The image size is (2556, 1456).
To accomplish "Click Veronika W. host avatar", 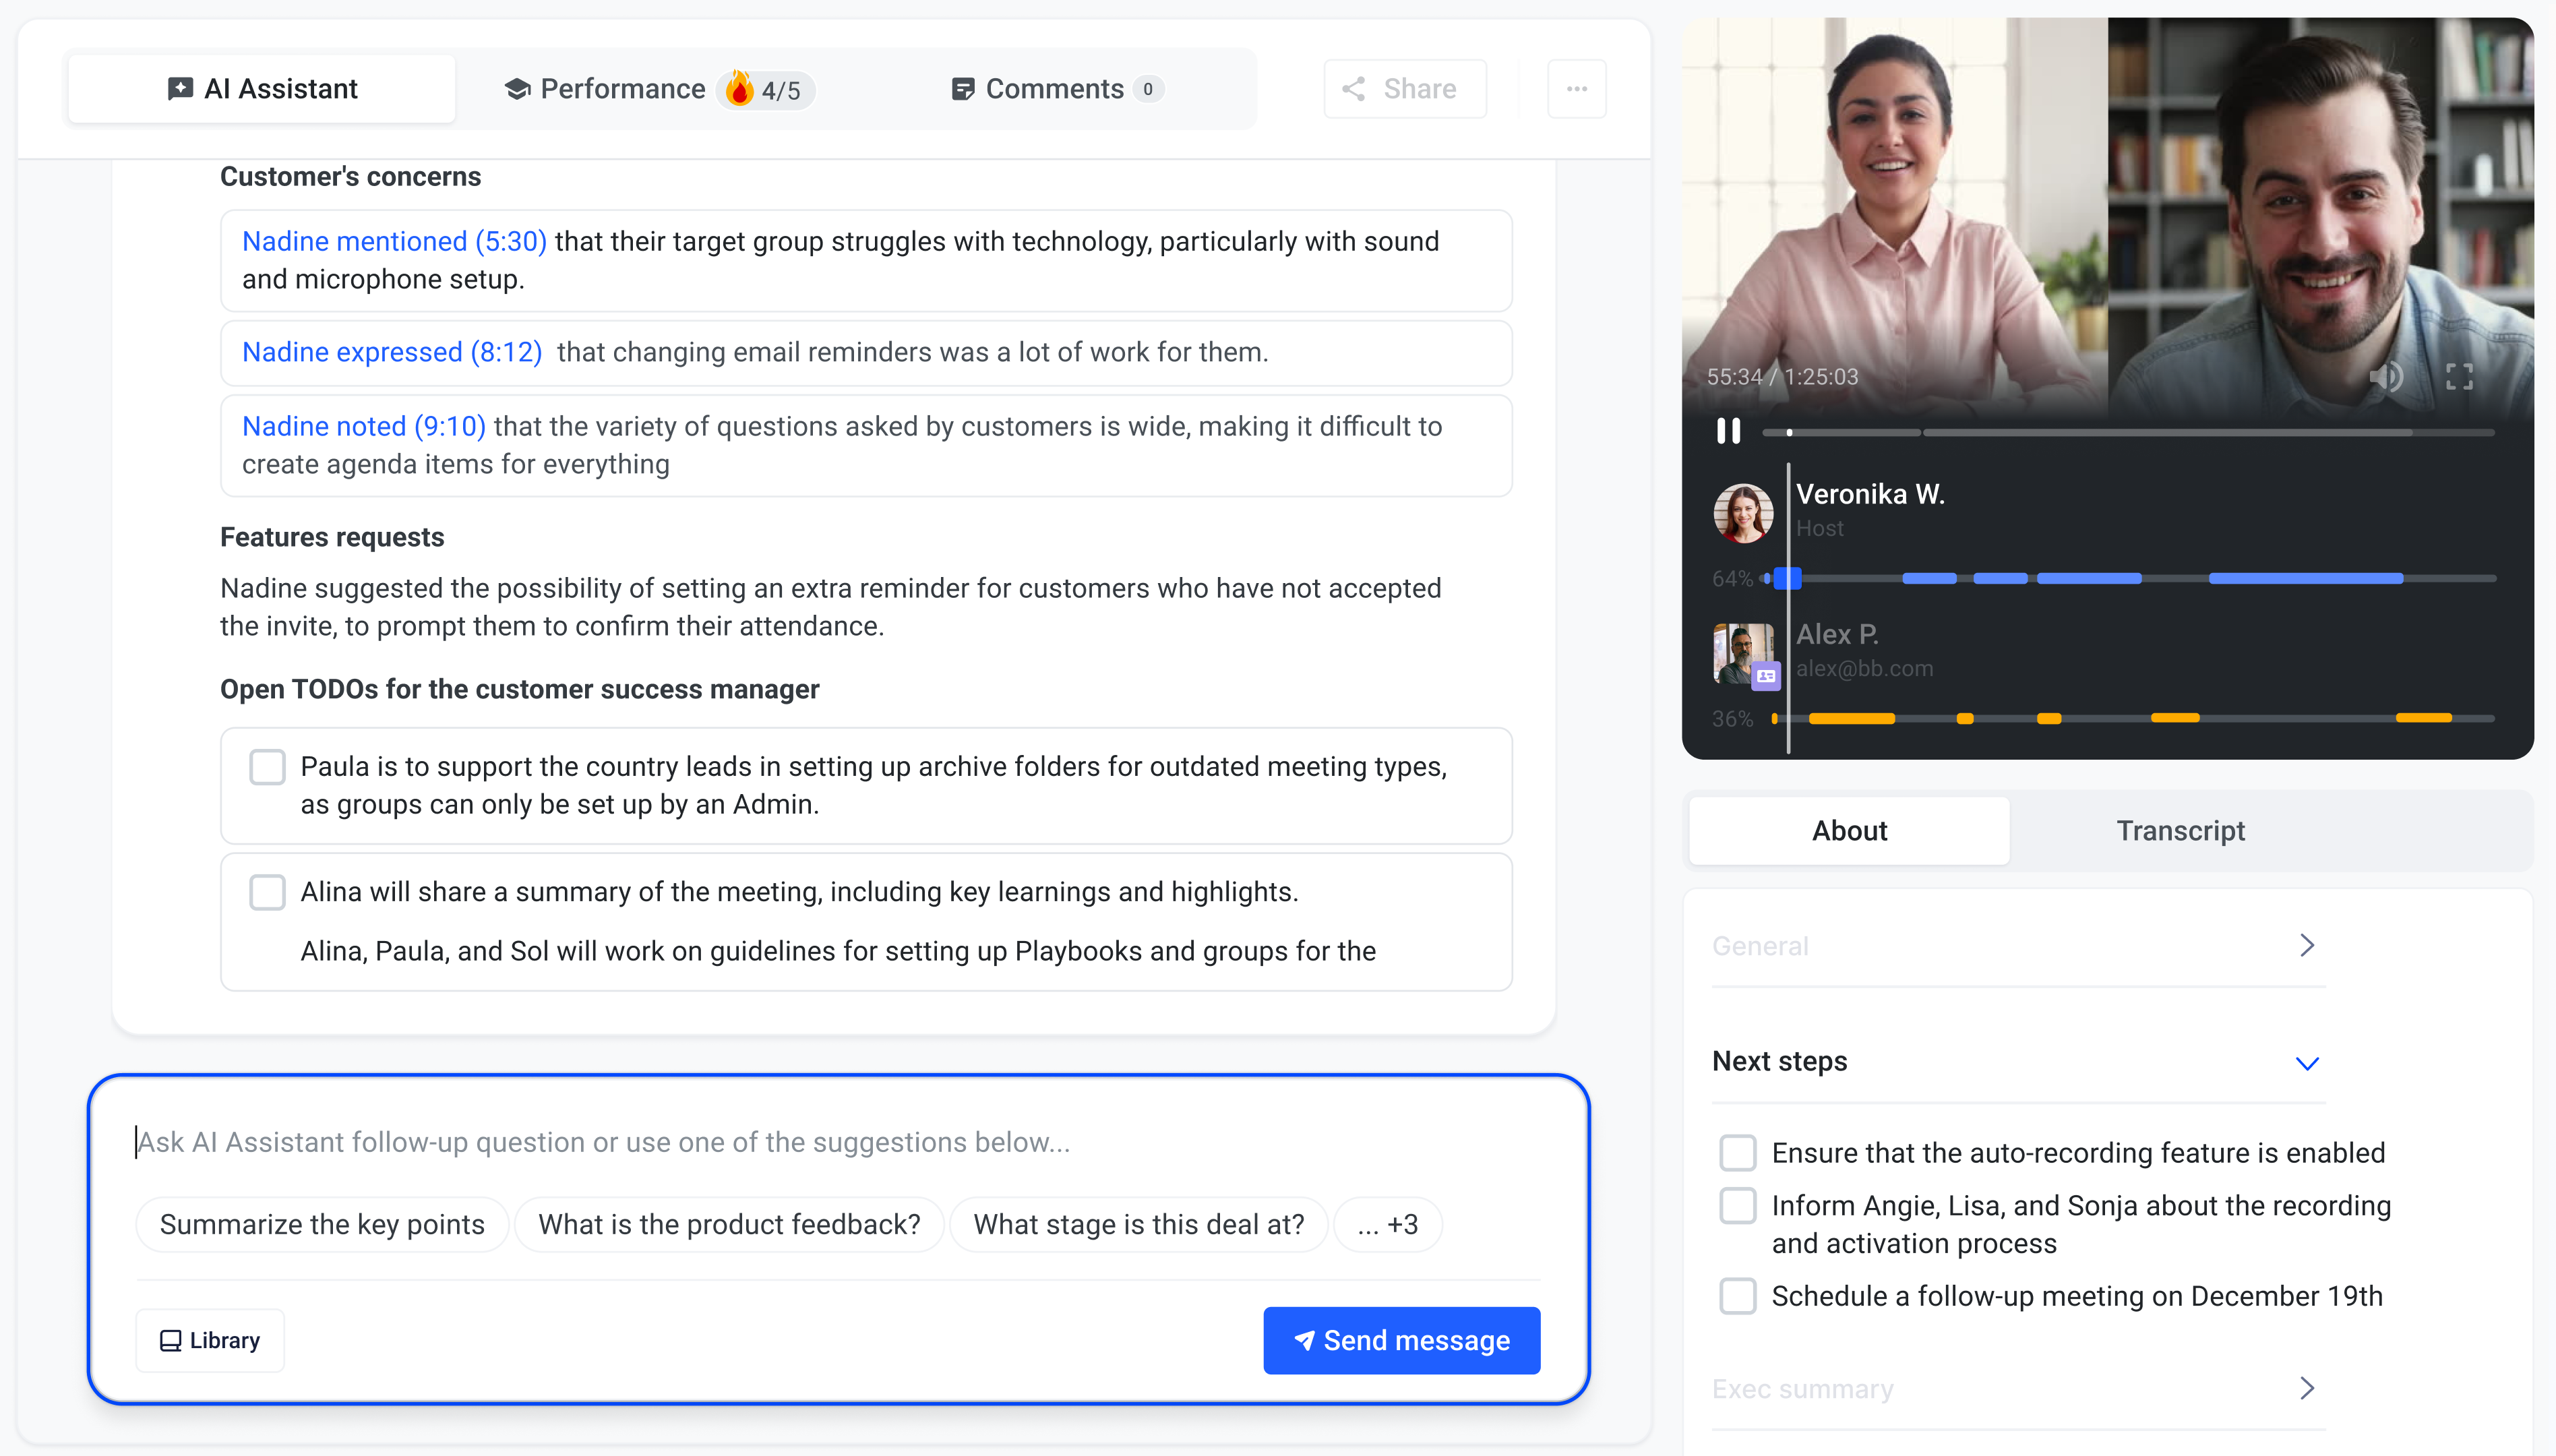I will click(x=1743, y=513).
